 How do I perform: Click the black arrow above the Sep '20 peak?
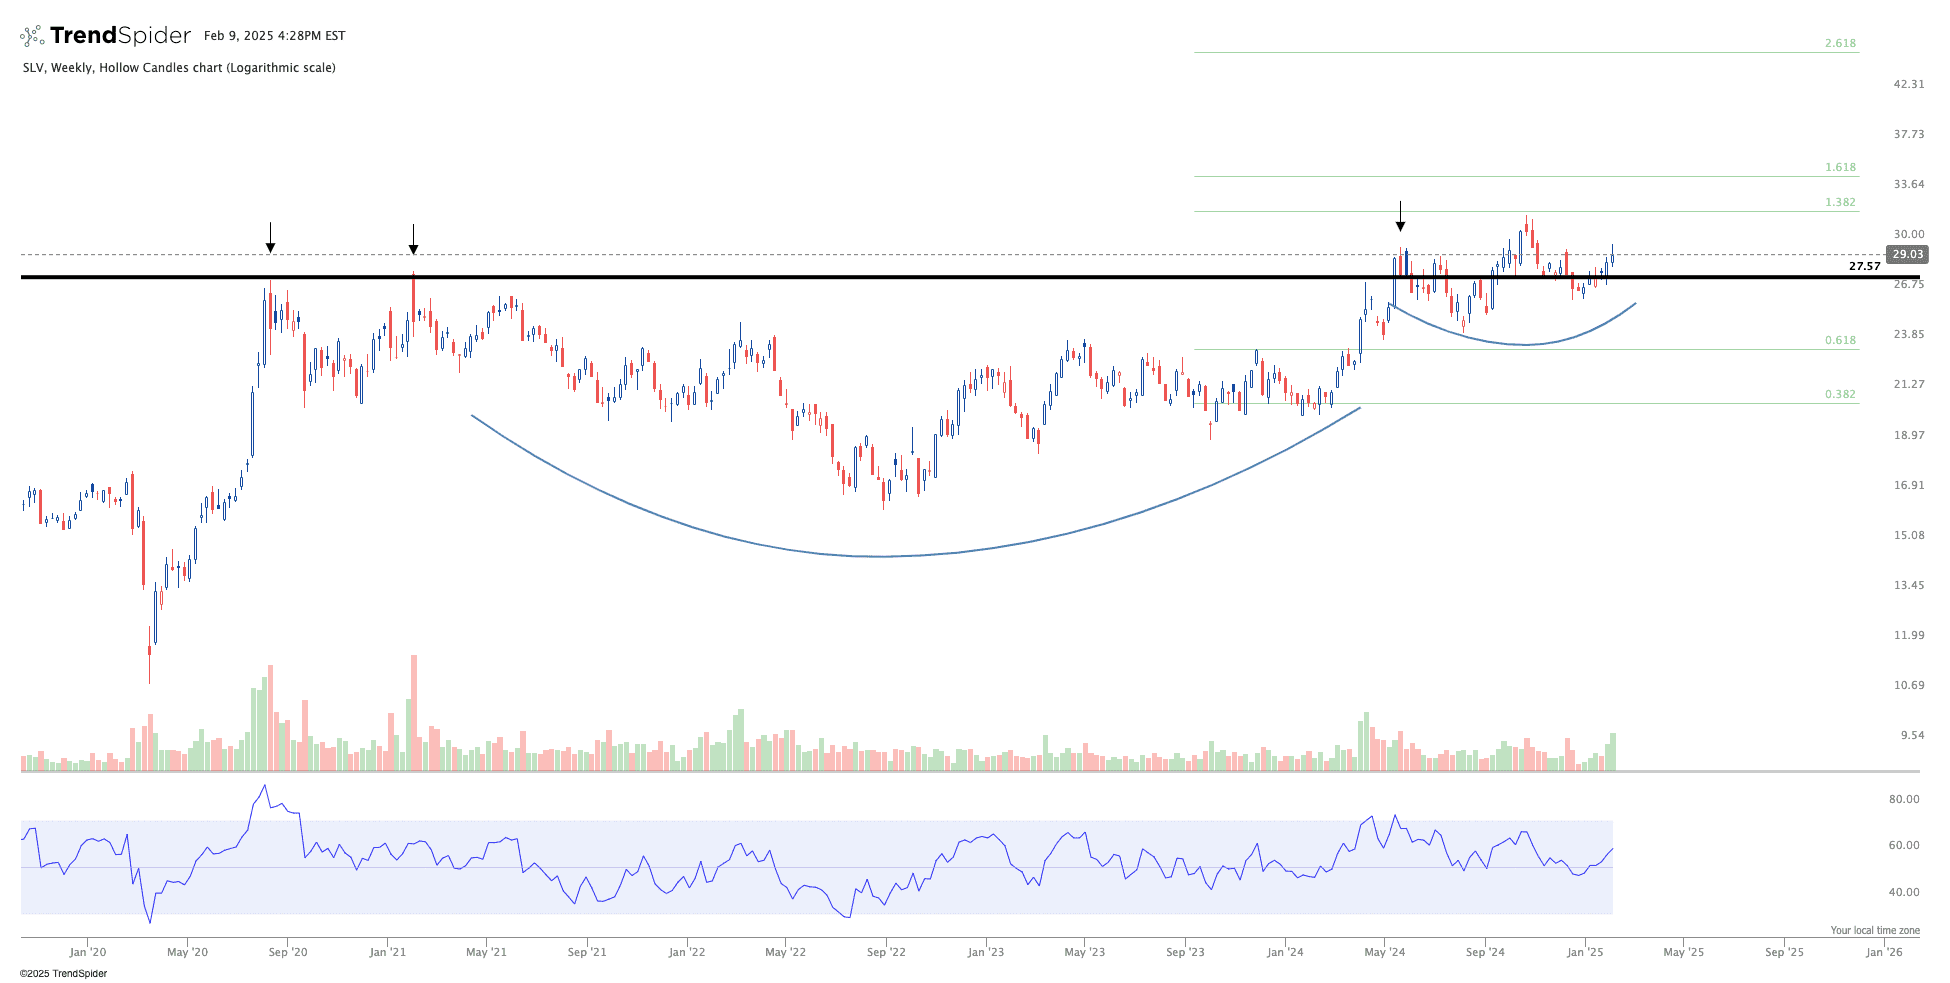pos(270,238)
